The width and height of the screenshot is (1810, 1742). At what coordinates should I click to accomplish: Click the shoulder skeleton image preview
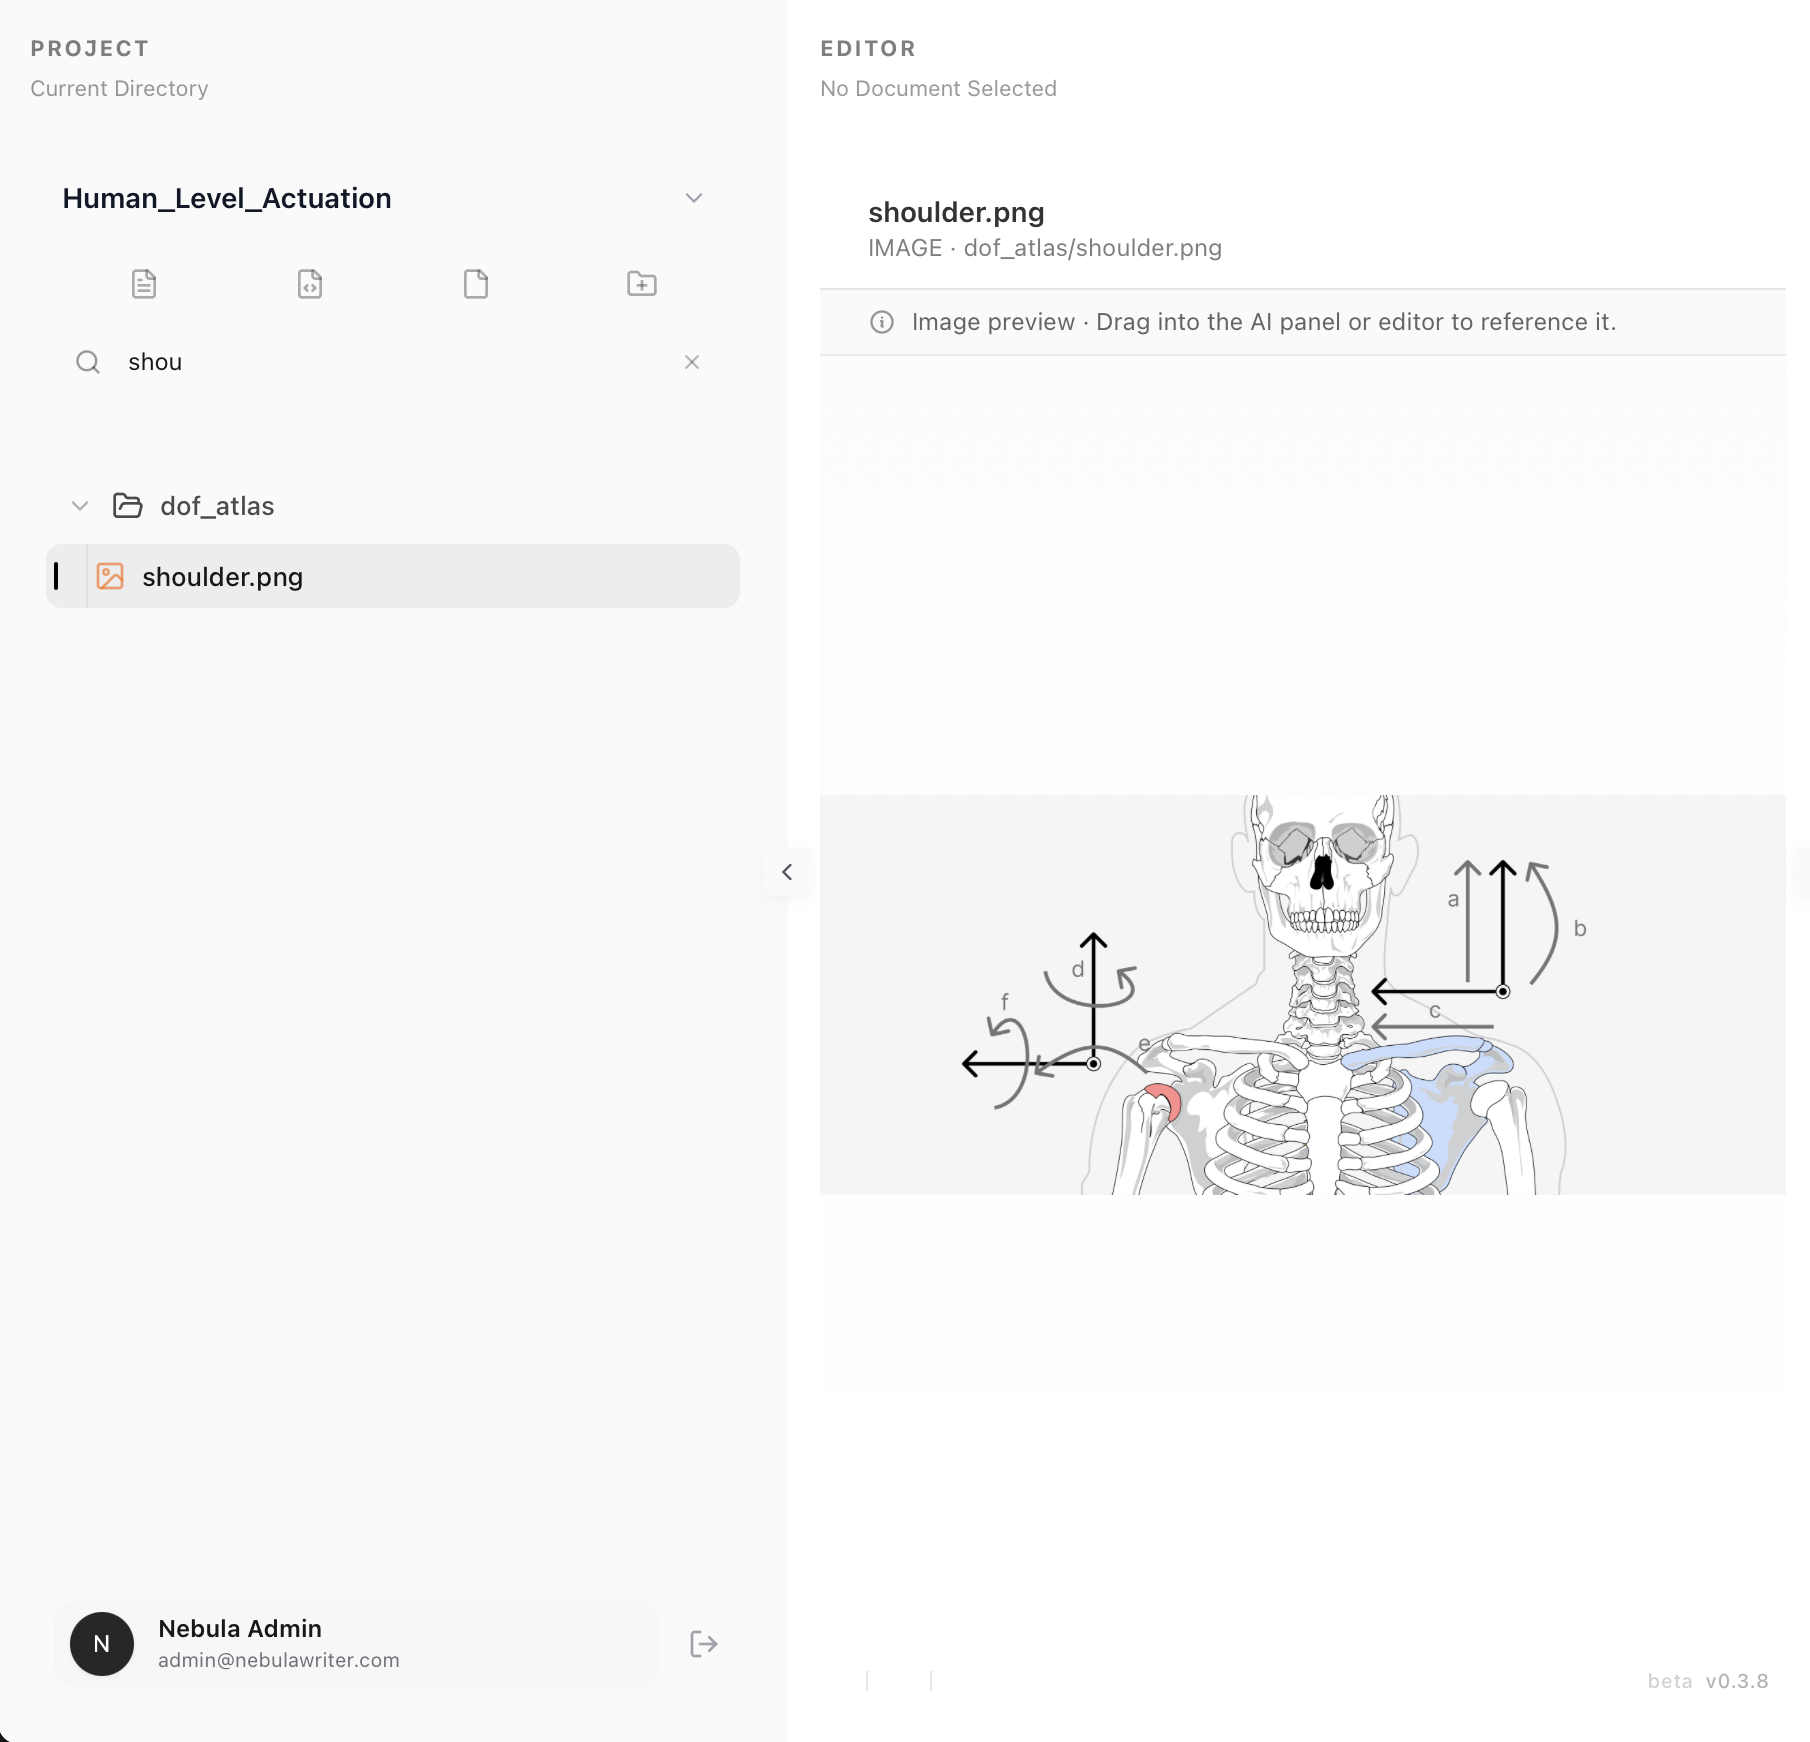click(x=1302, y=994)
